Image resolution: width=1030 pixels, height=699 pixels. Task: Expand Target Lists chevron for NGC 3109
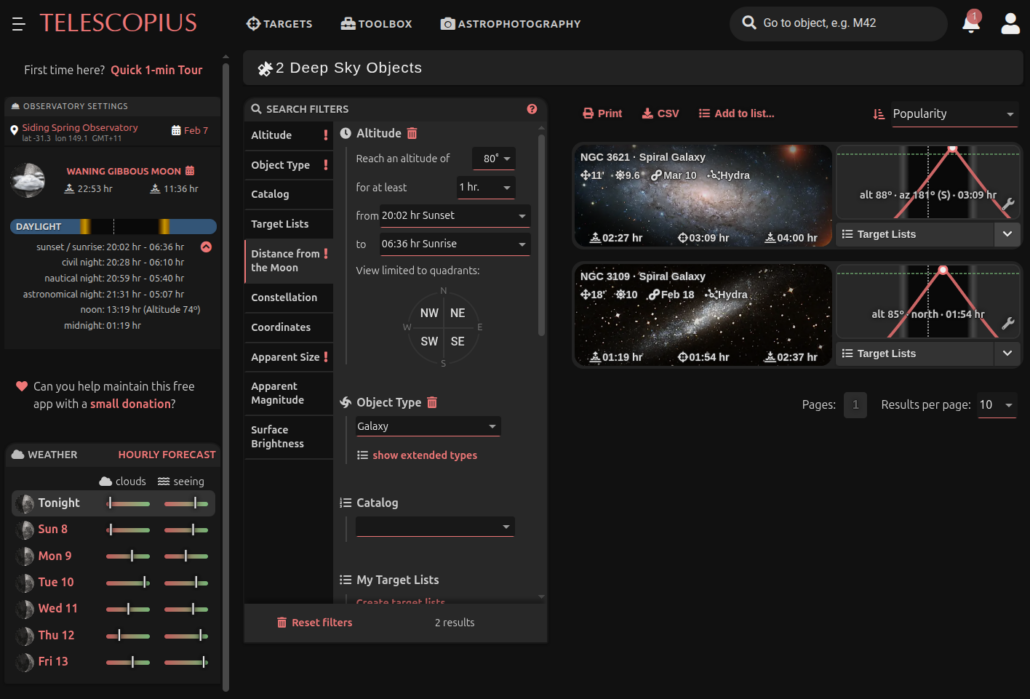pyautogui.click(x=1007, y=353)
